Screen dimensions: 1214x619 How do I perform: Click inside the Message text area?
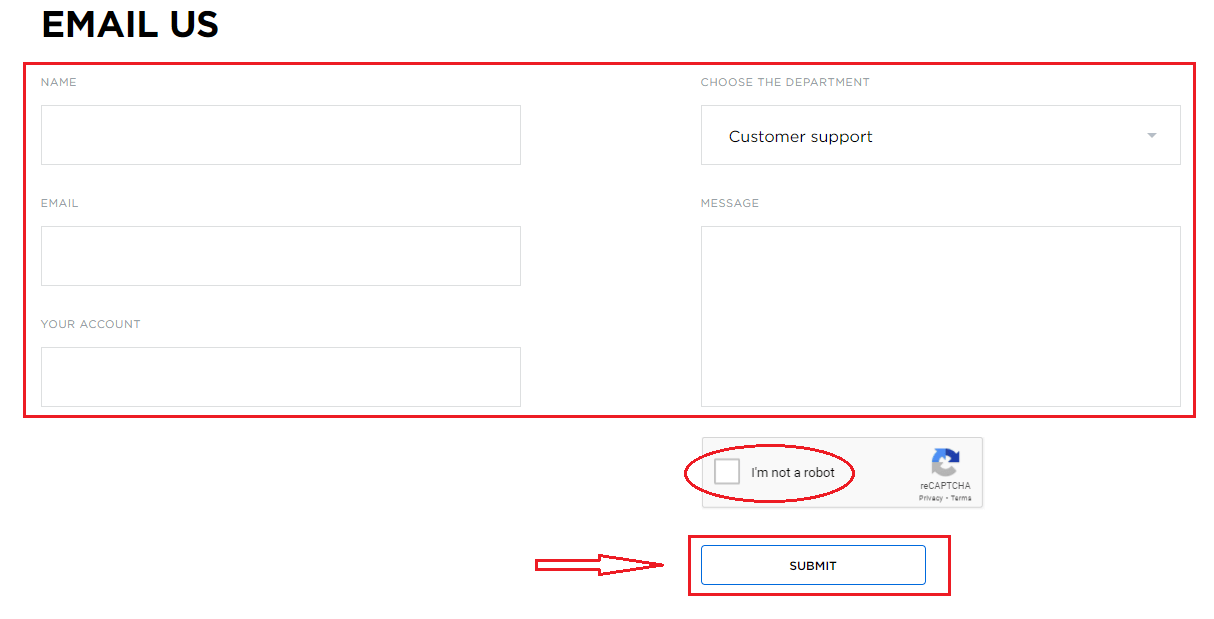(x=940, y=316)
